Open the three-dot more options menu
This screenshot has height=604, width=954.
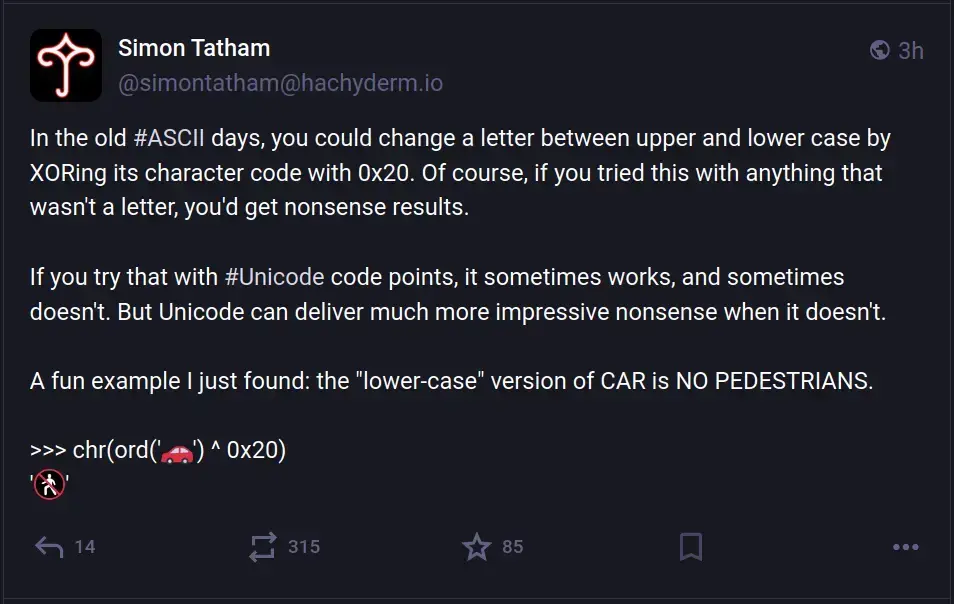pyautogui.click(x=905, y=547)
